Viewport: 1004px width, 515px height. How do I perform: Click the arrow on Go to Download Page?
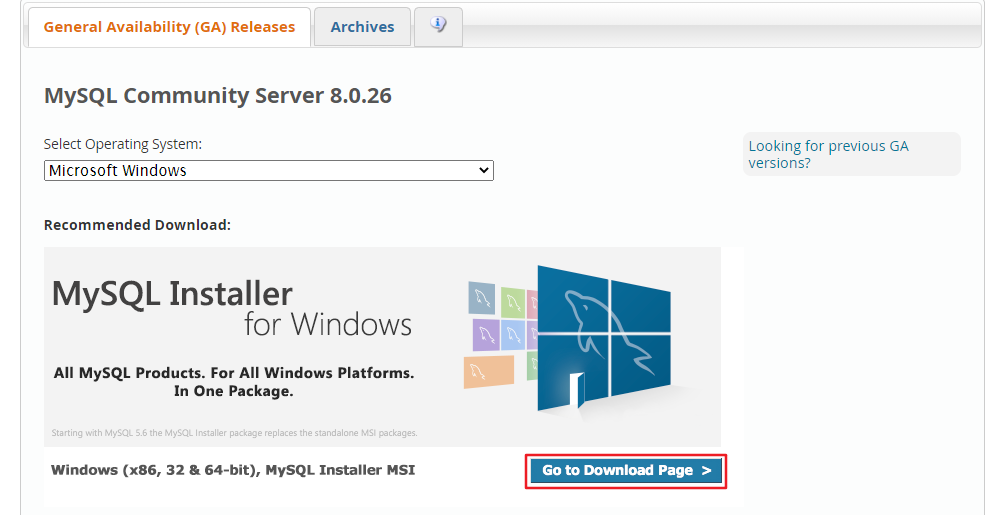(x=706, y=471)
